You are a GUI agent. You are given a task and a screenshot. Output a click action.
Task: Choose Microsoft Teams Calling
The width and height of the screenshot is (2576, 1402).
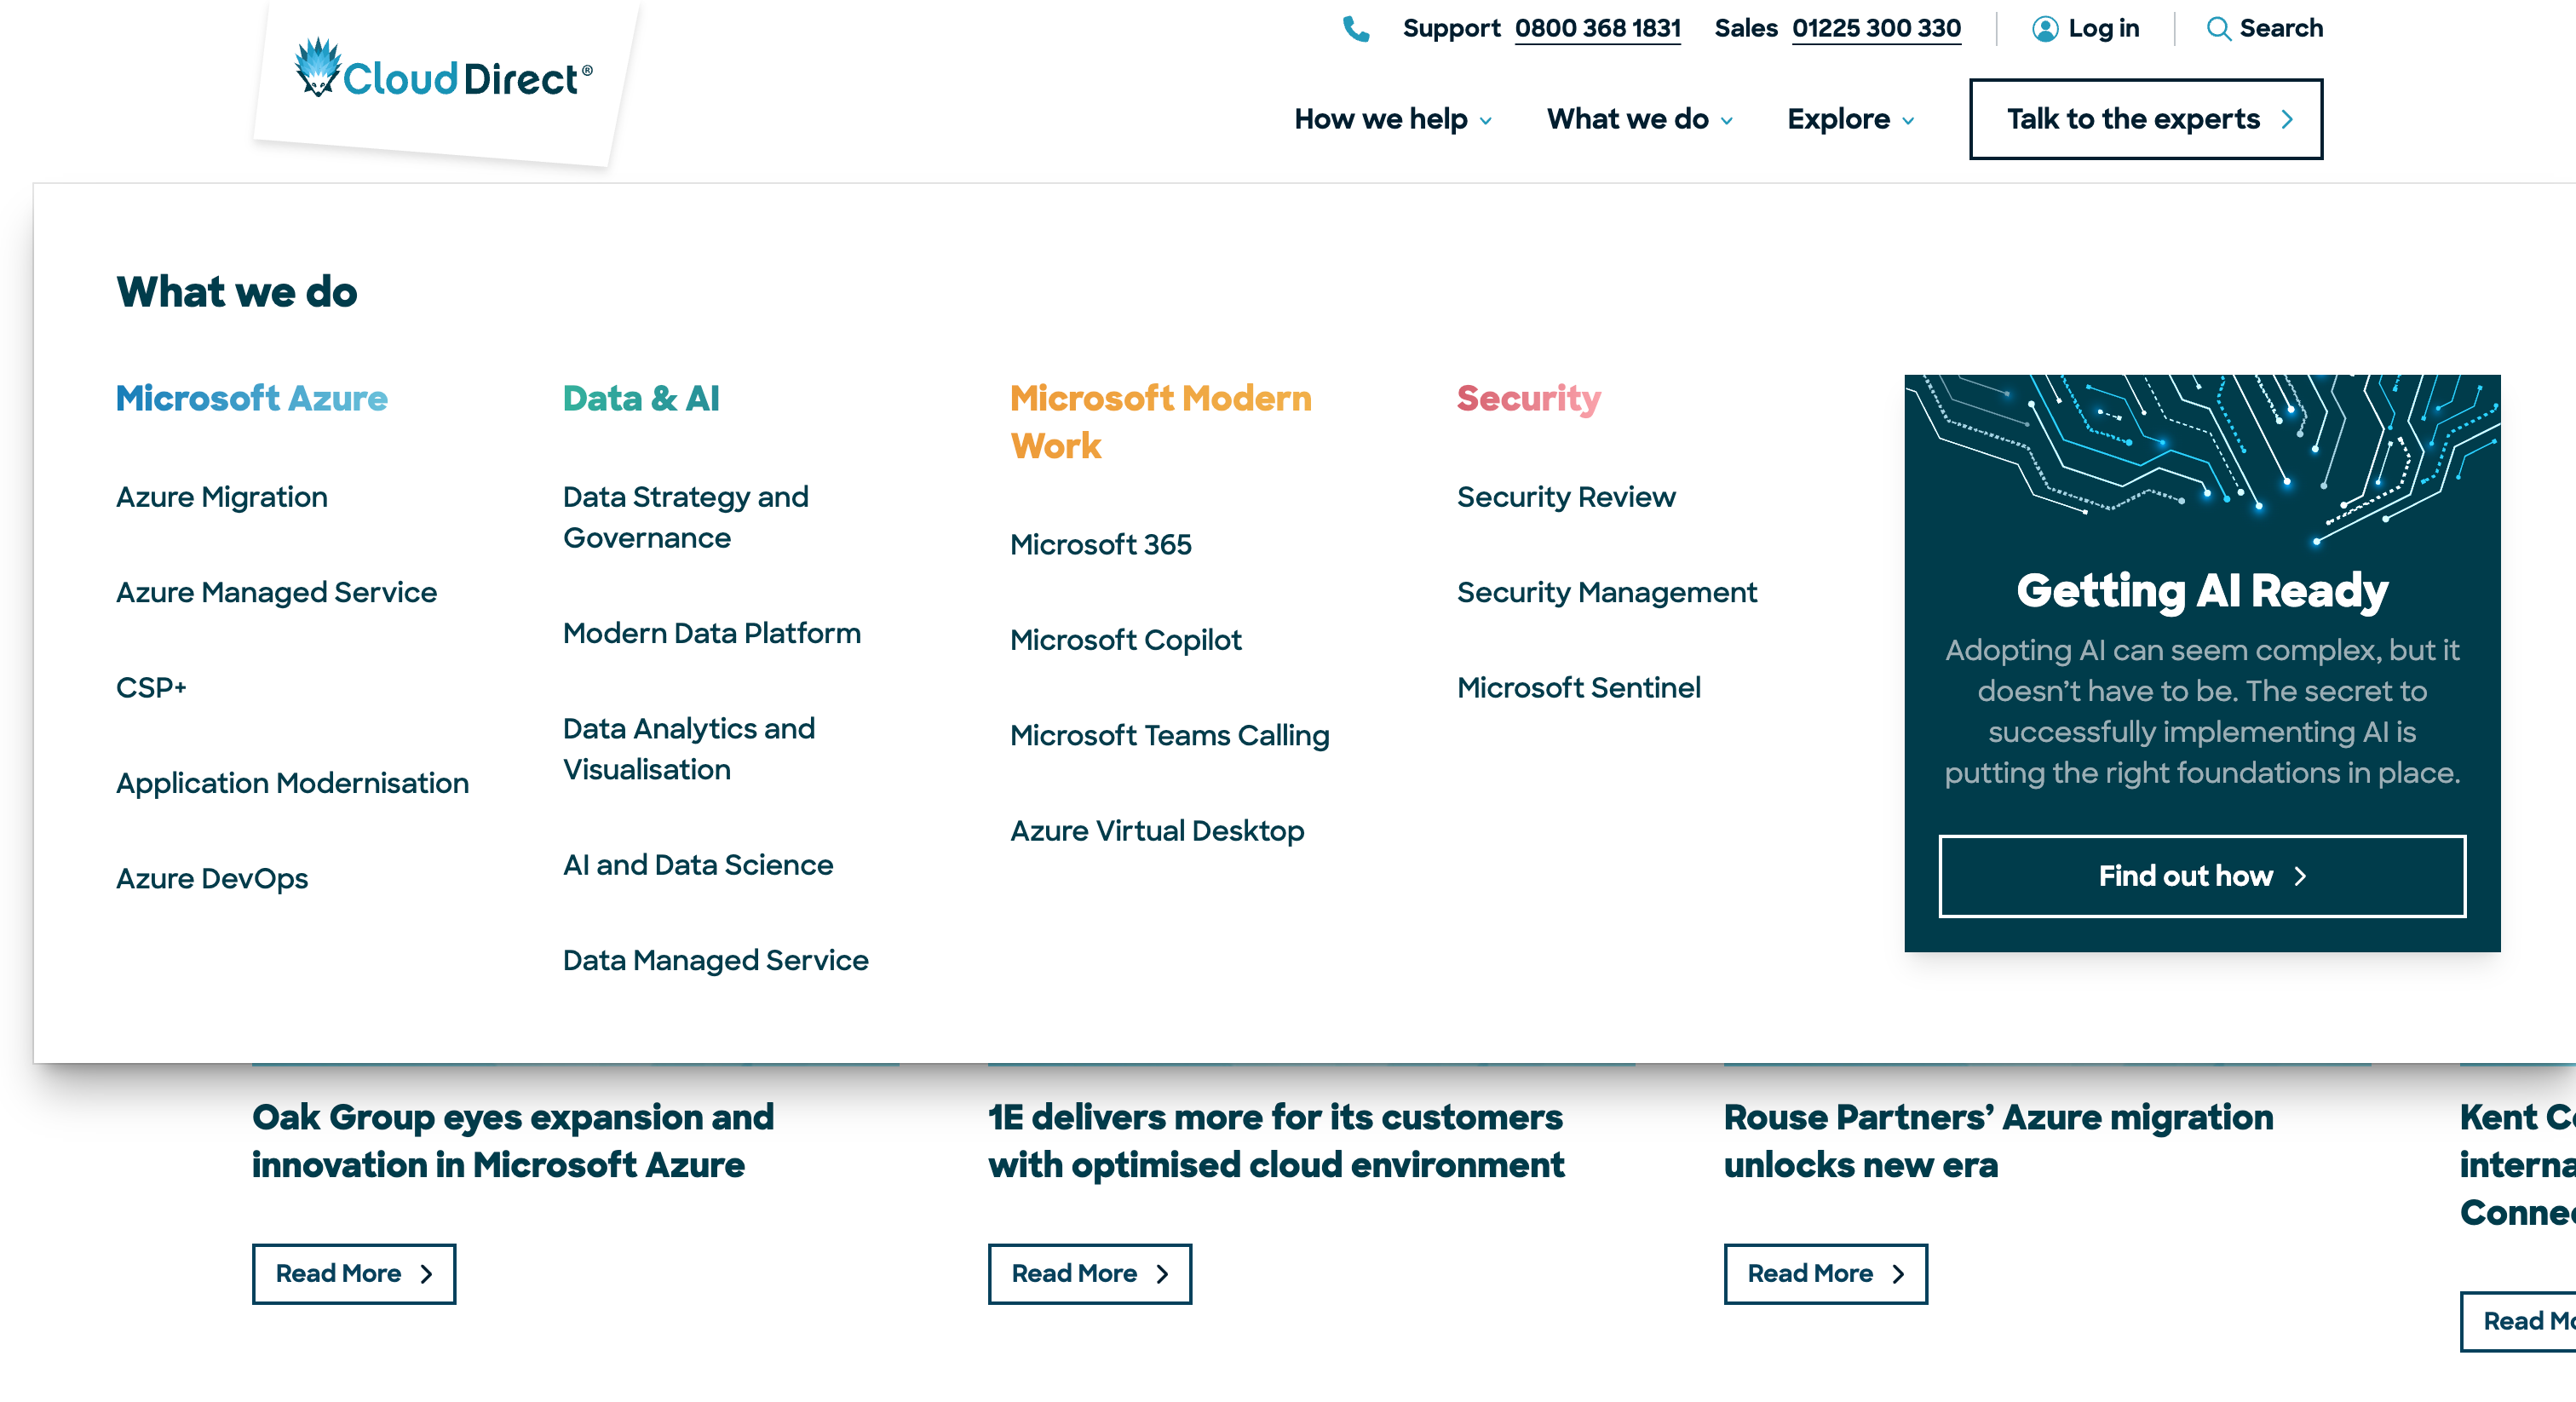coord(1169,735)
